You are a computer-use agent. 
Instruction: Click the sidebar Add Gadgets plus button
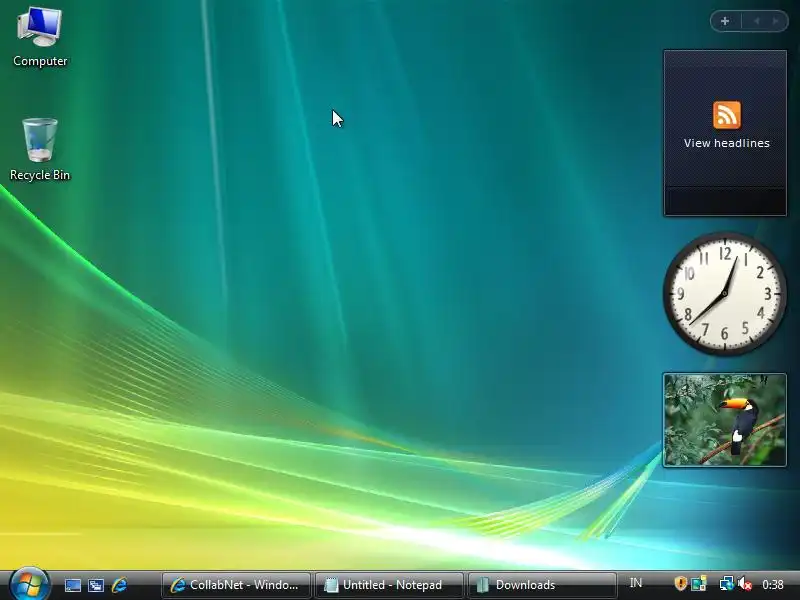pos(725,21)
